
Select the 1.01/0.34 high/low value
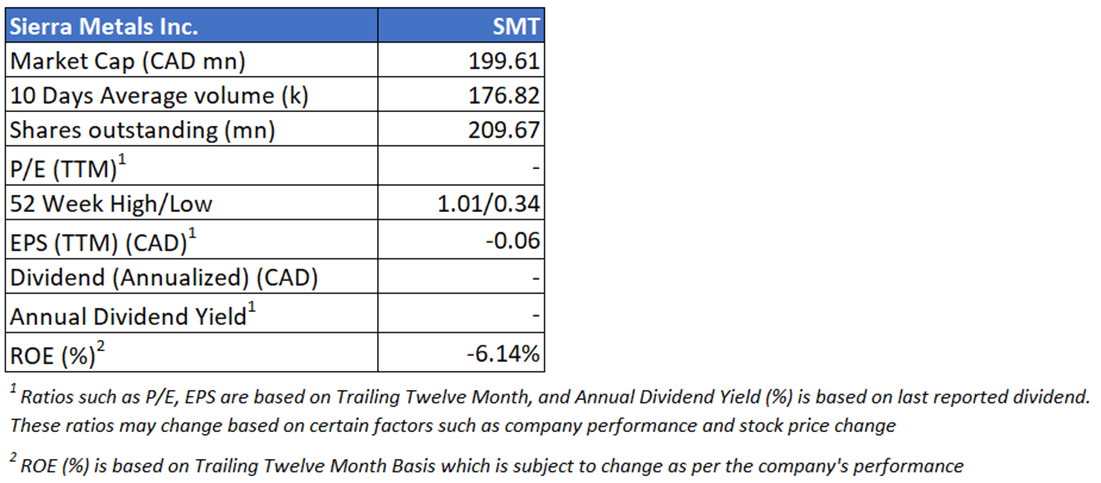[490, 205]
